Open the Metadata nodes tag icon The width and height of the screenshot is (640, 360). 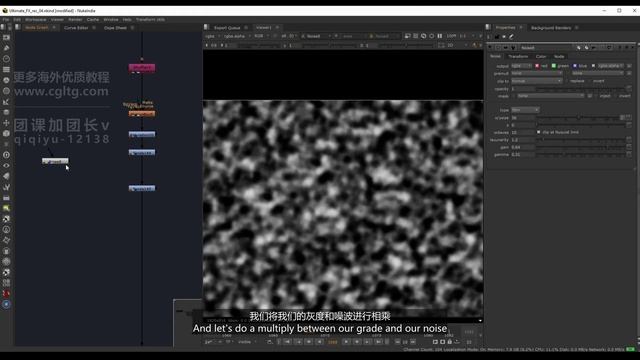(x=6, y=176)
